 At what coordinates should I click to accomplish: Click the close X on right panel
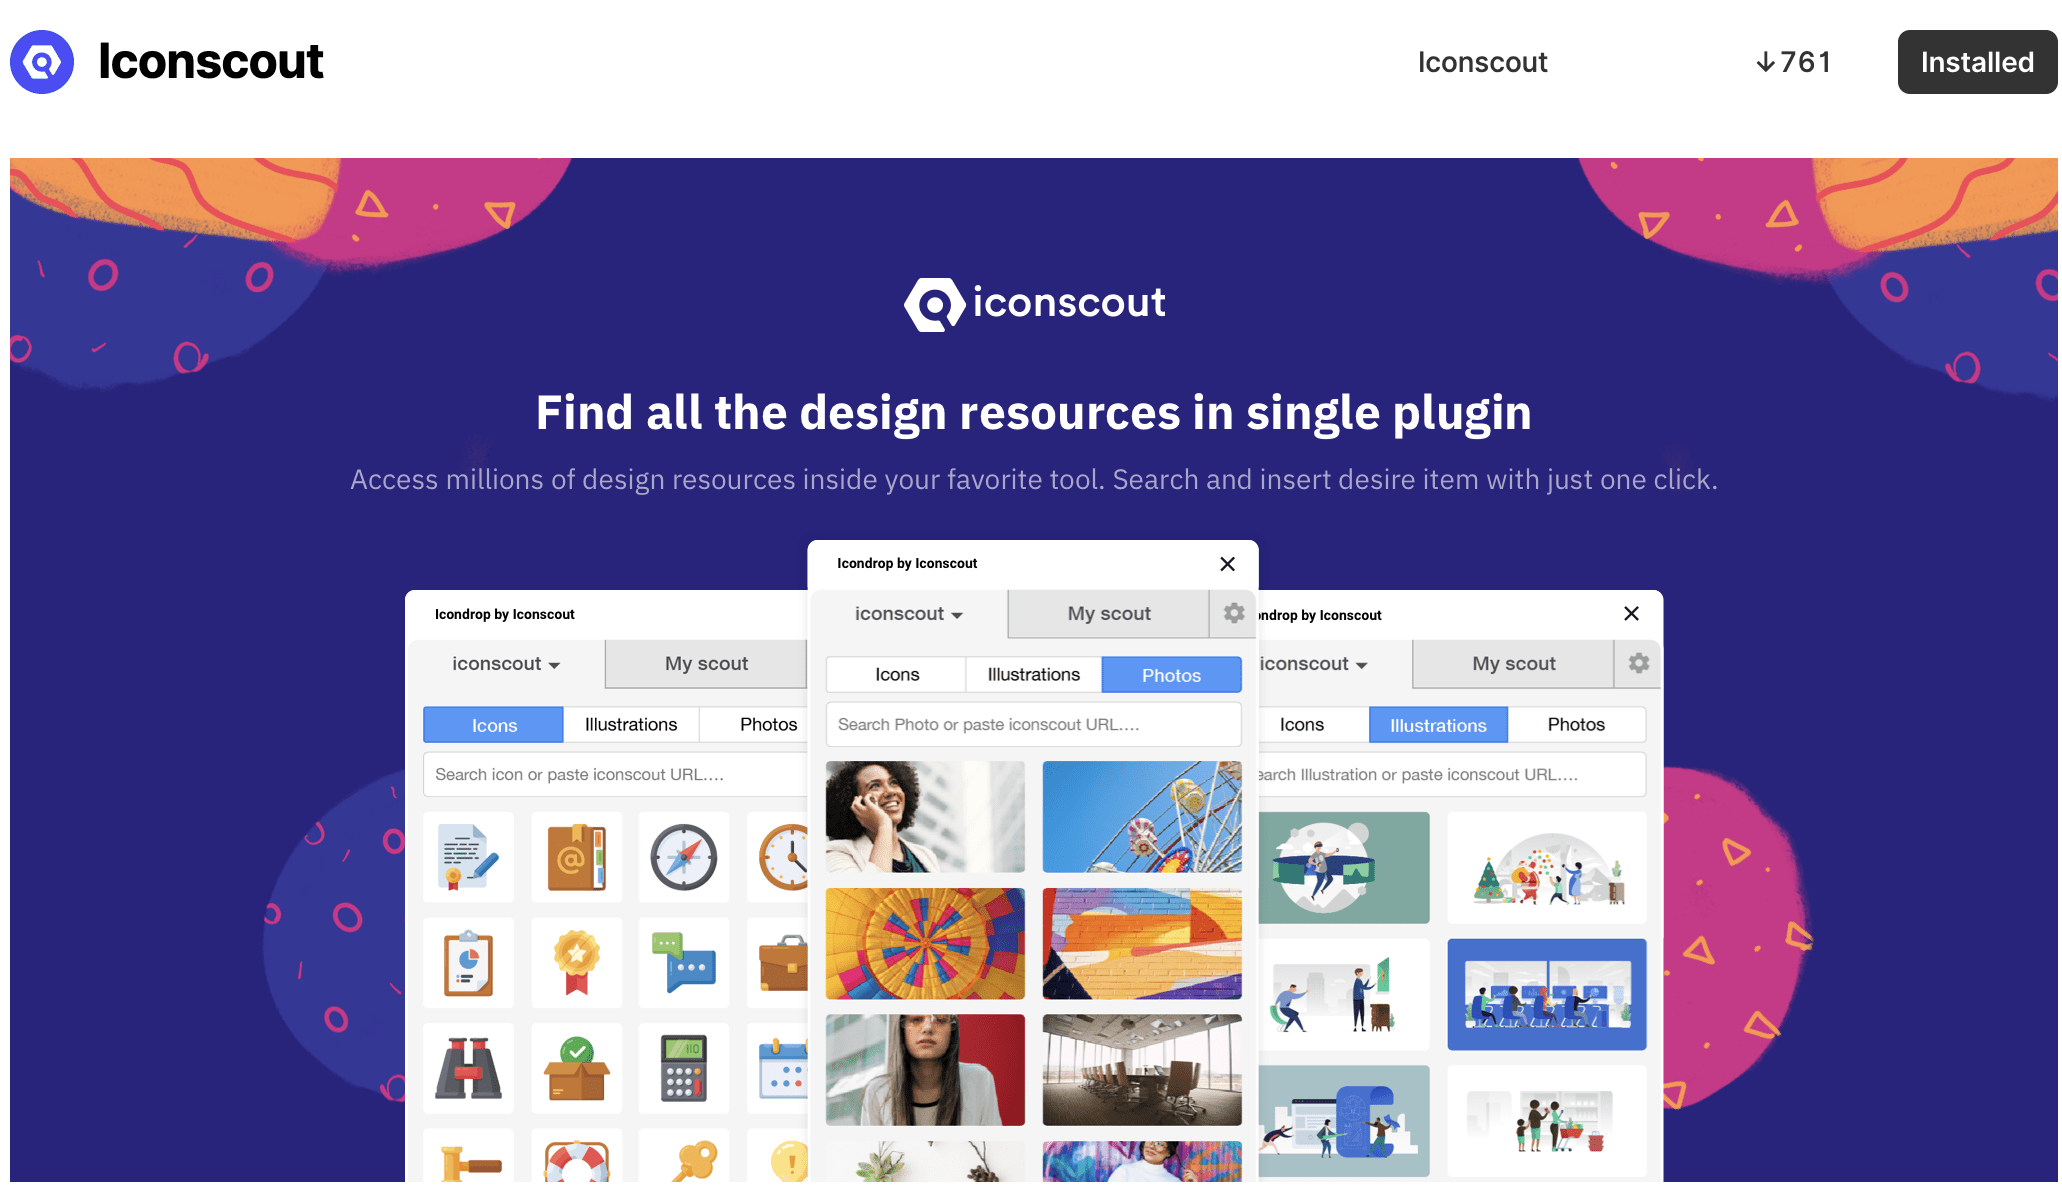[x=1631, y=615]
